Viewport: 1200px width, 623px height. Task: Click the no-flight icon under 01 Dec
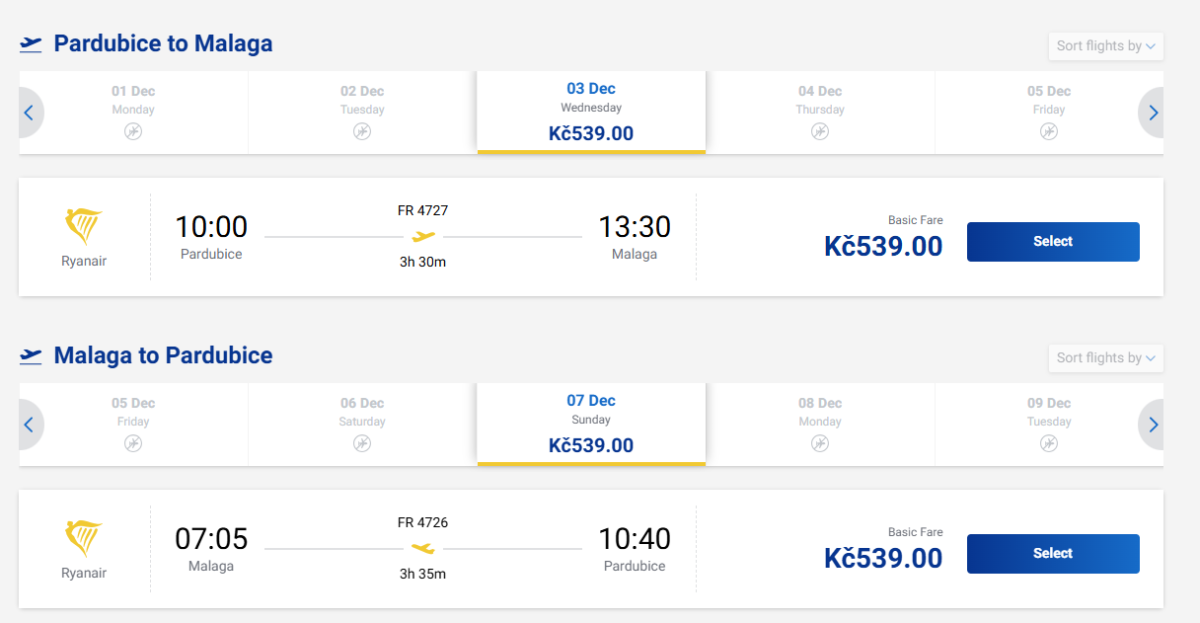point(133,132)
